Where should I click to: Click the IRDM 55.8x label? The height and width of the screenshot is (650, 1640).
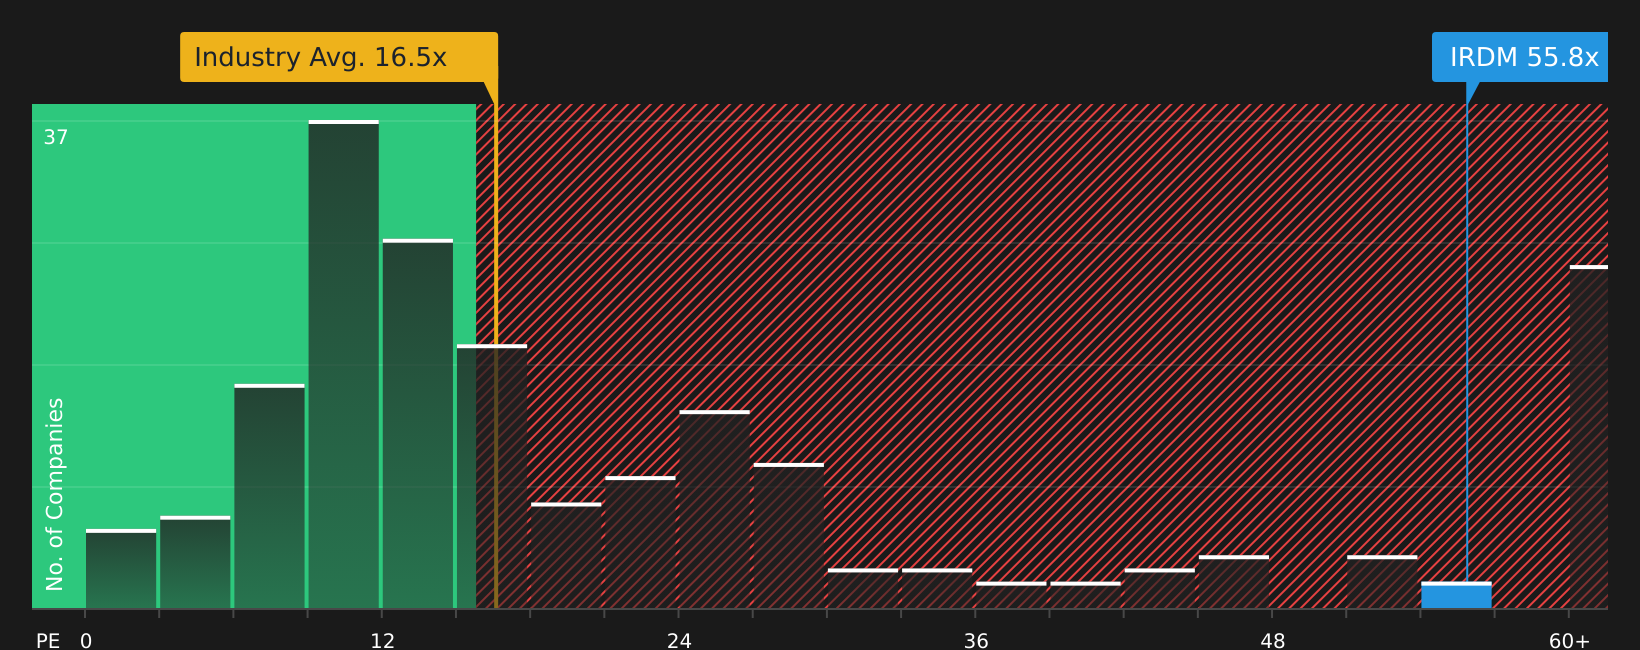[1520, 57]
